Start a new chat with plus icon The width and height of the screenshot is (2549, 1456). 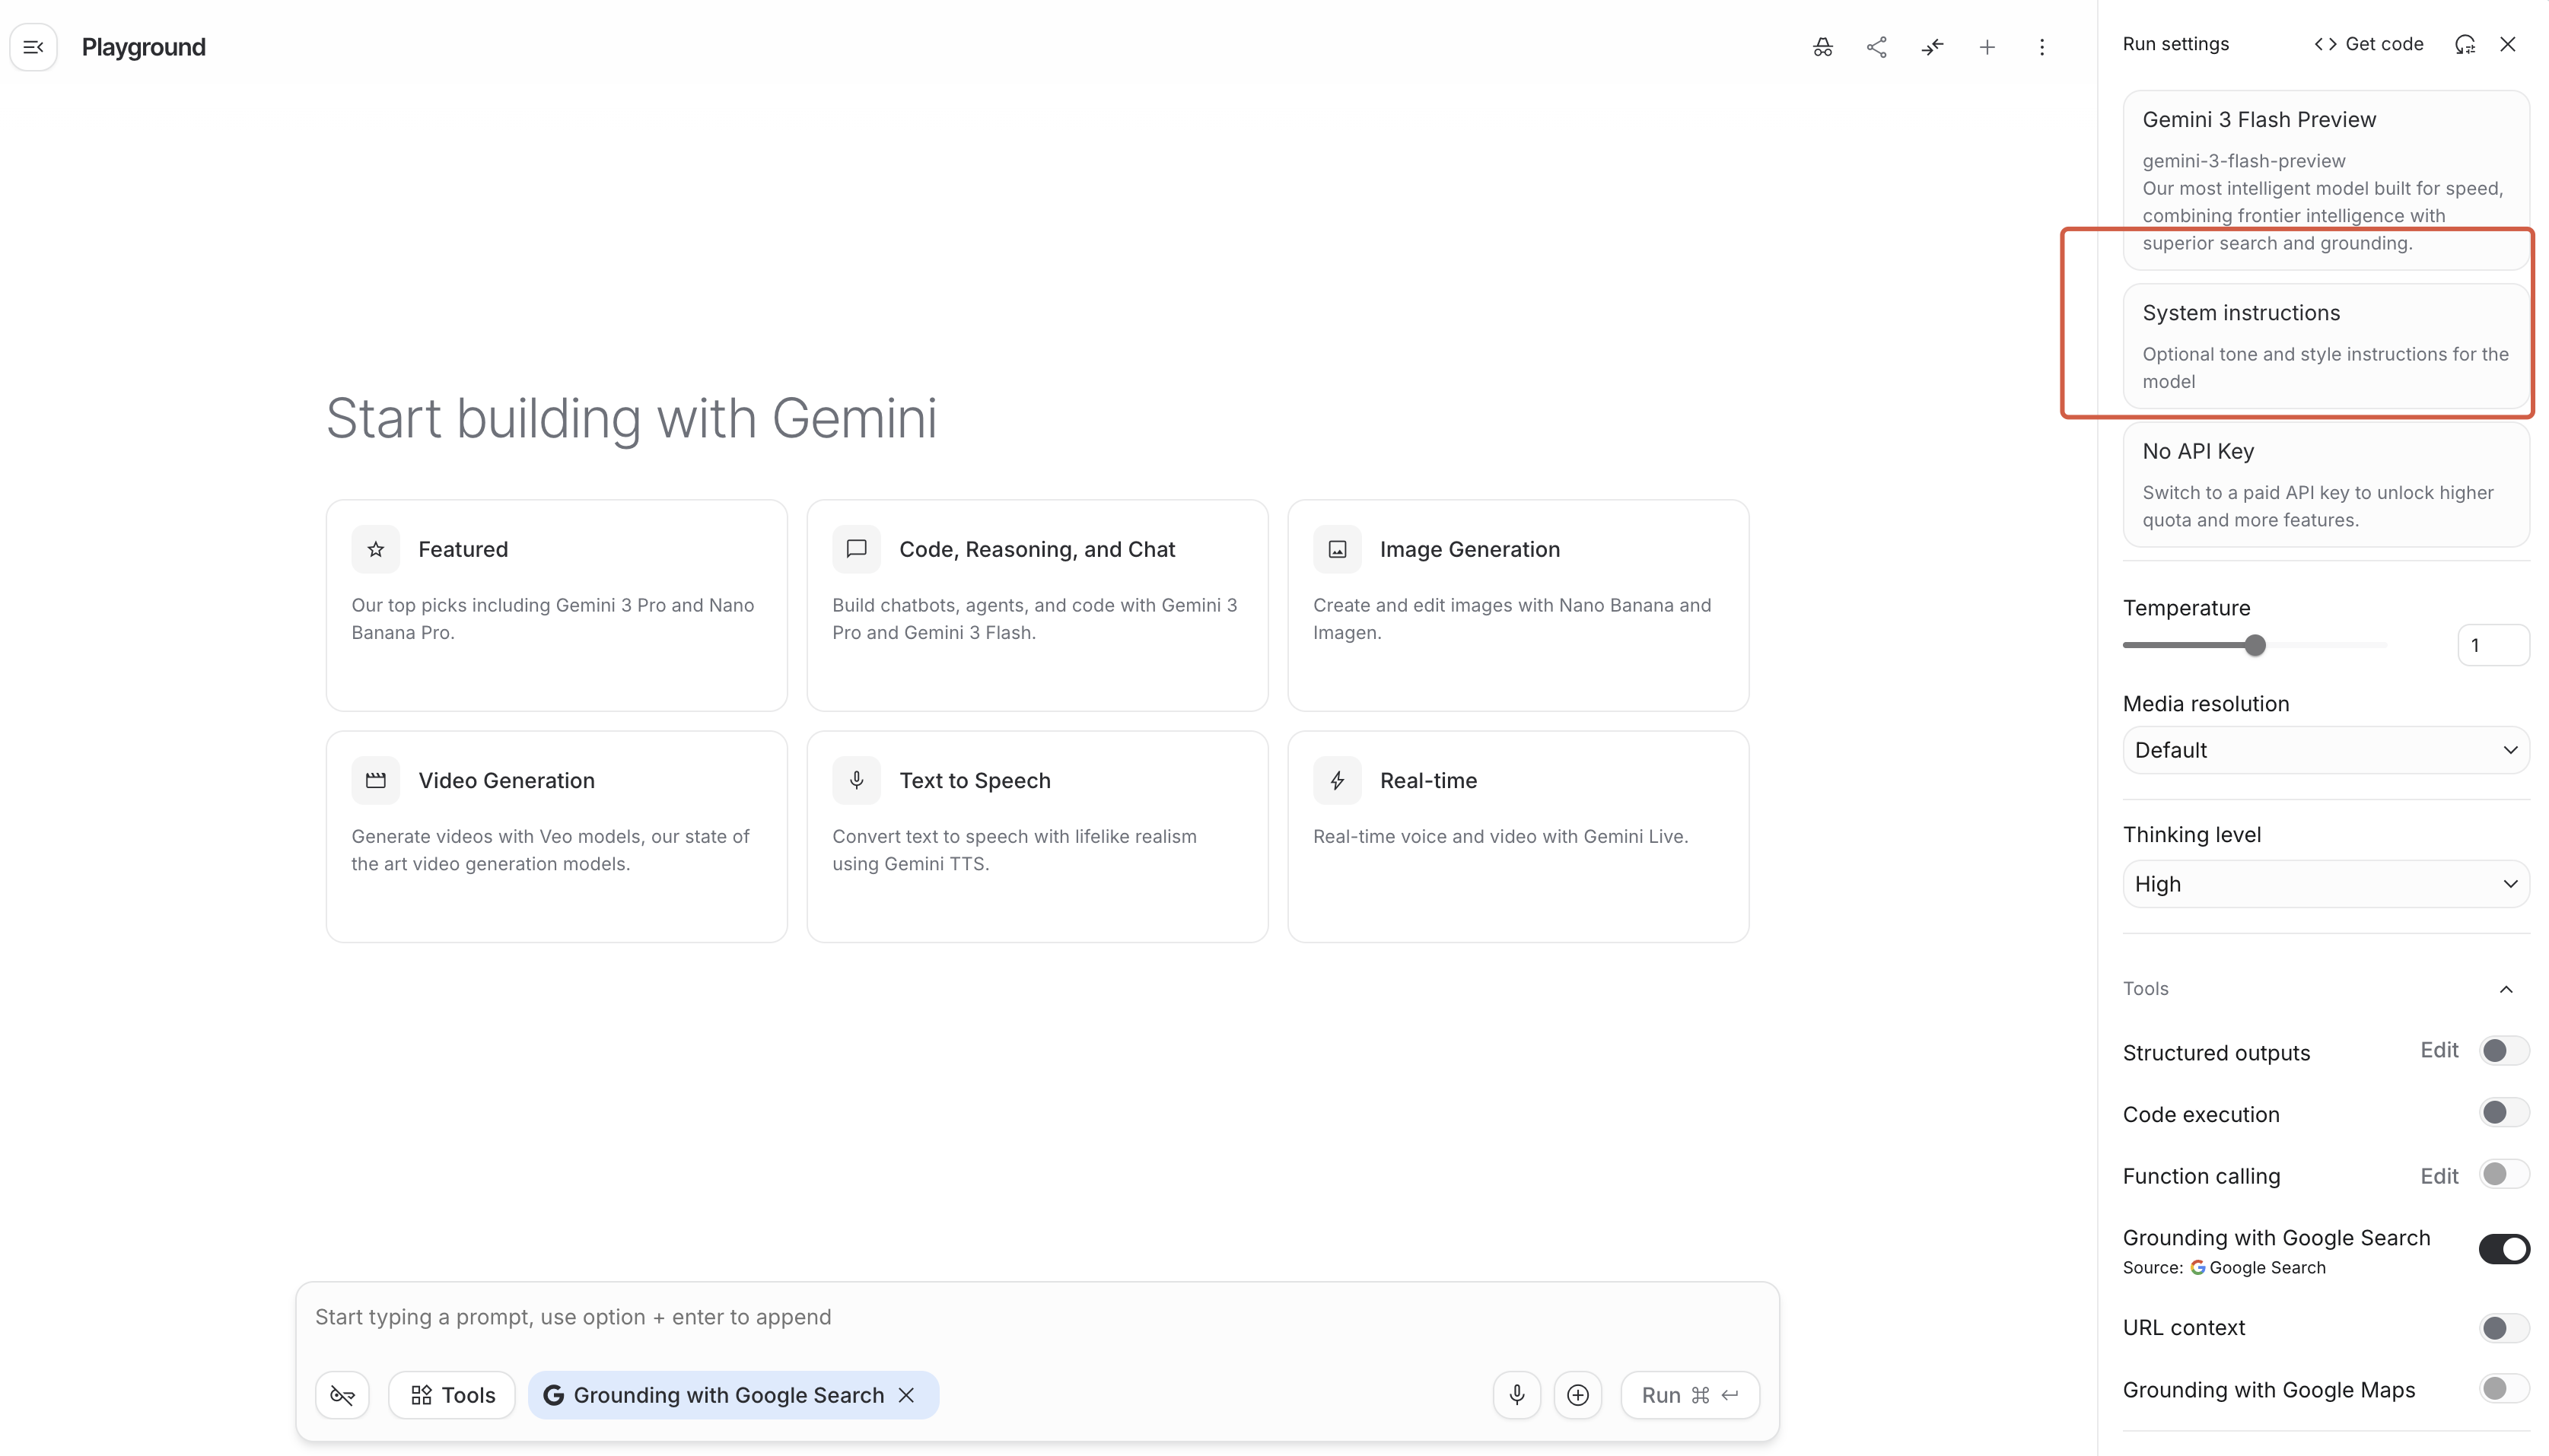pyautogui.click(x=1987, y=47)
